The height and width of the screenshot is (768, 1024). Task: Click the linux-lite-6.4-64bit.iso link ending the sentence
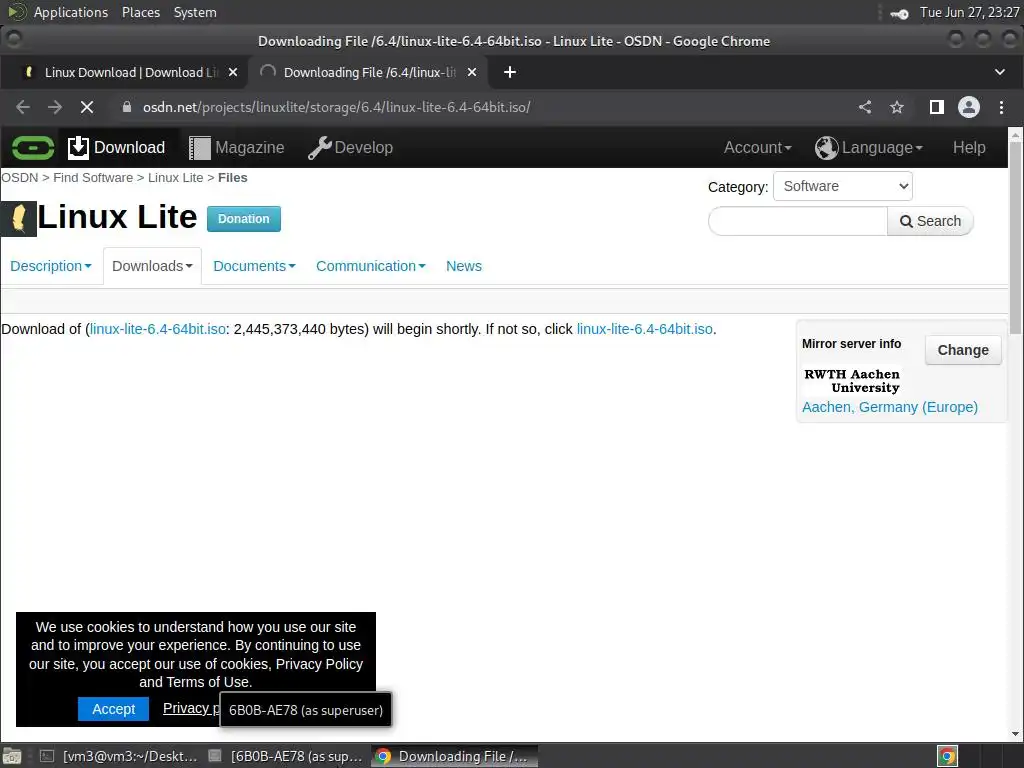click(x=644, y=329)
